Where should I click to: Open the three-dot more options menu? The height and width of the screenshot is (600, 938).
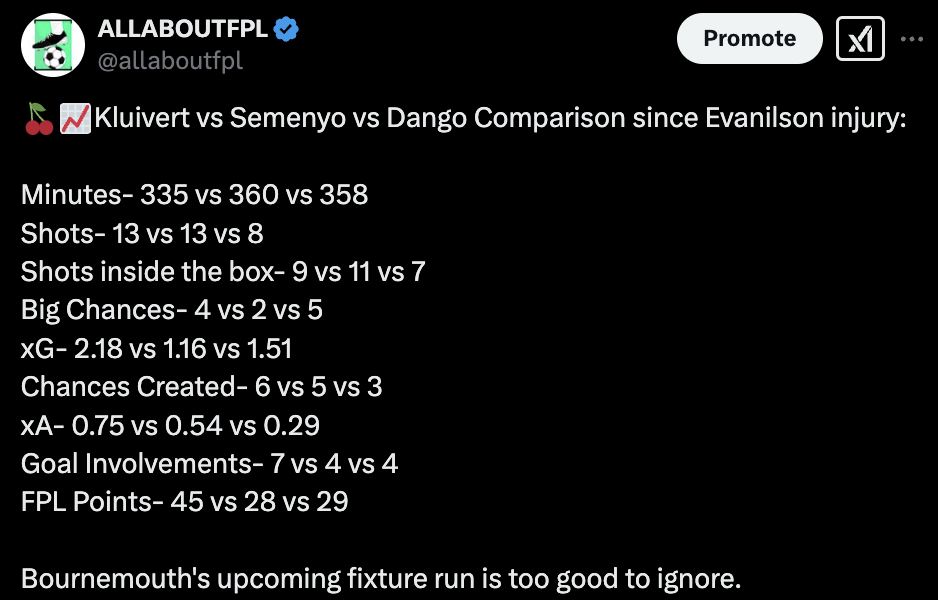(912, 39)
